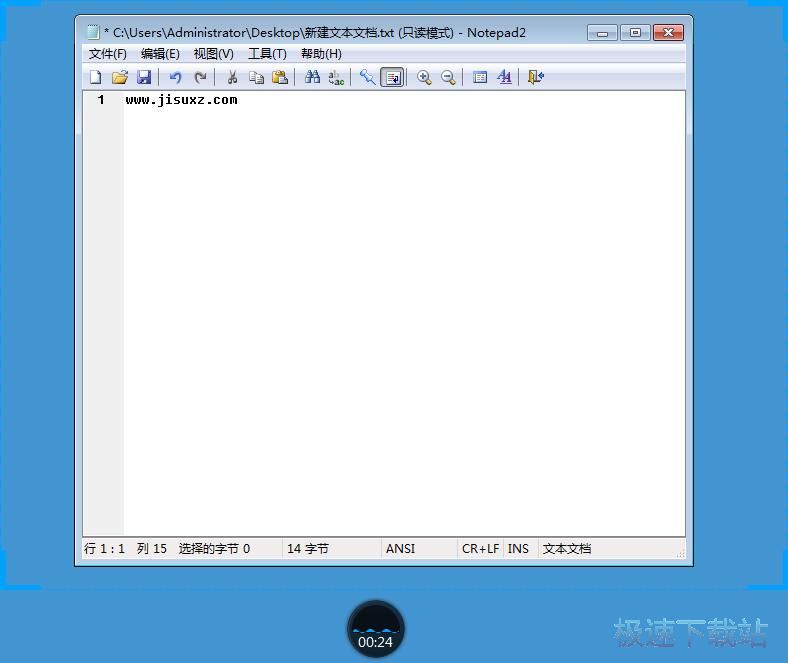Undo the last edit
This screenshot has height=663, width=788.
[175, 77]
